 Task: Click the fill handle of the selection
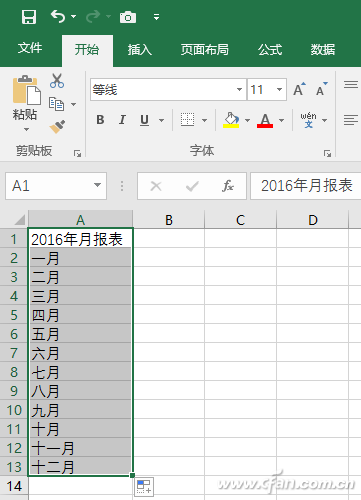coord(133,475)
